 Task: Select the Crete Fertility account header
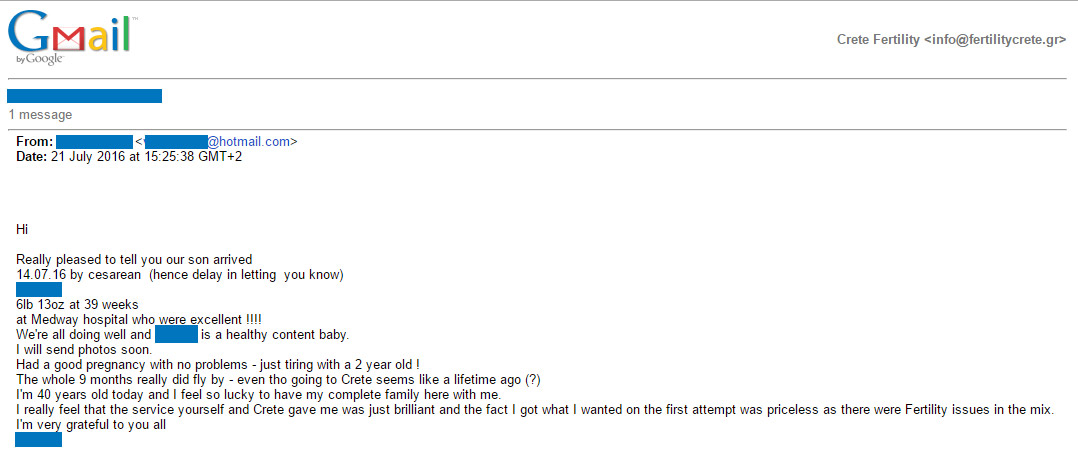tap(952, 40)
